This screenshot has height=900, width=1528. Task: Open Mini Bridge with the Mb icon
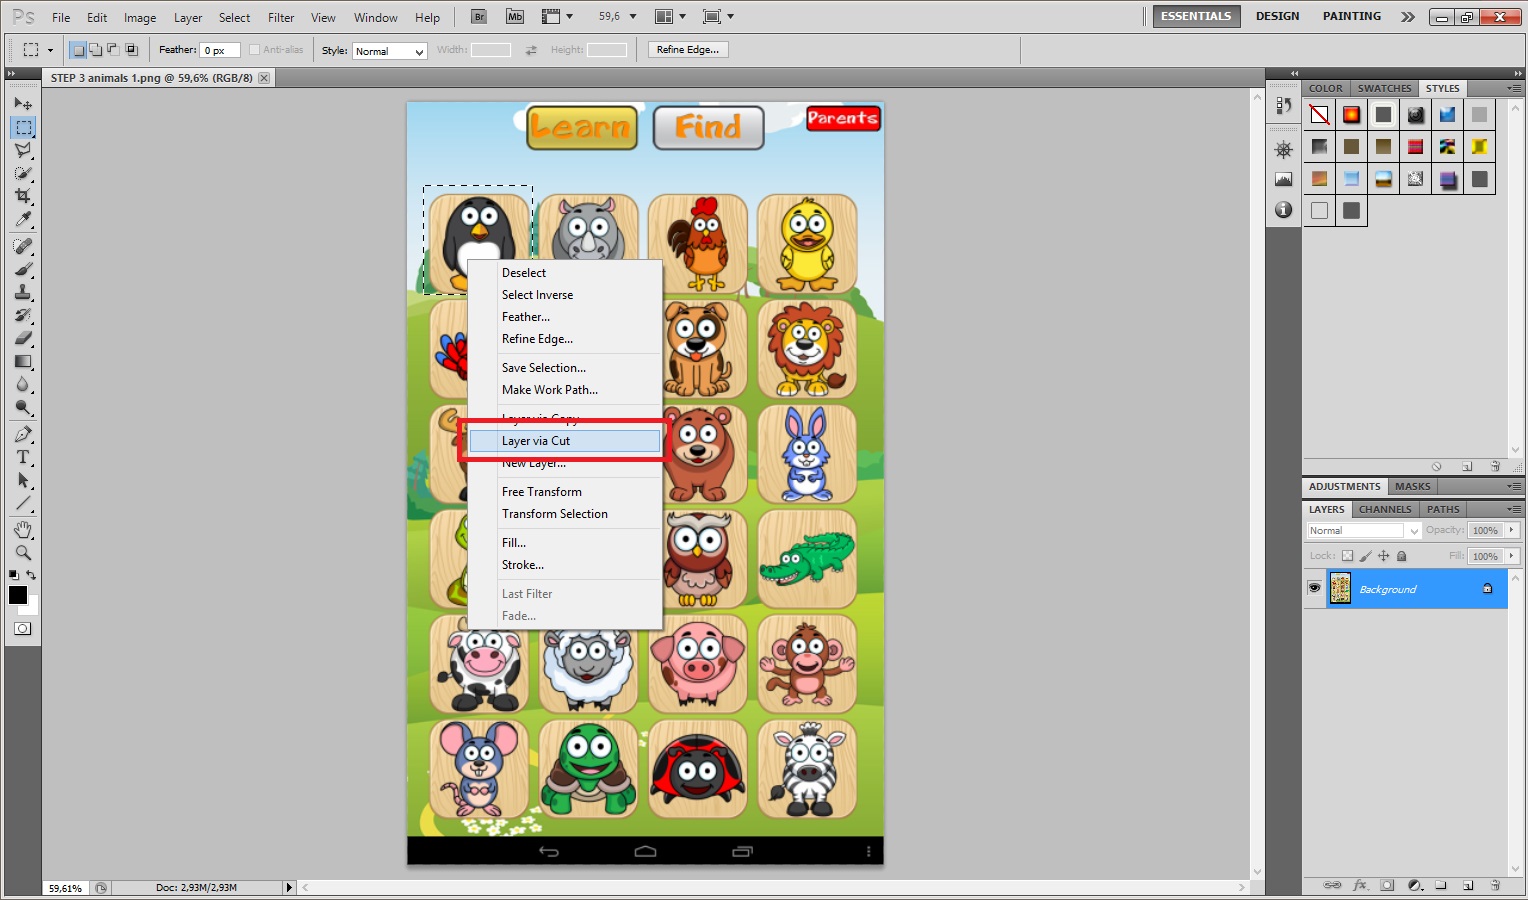pos(515,17)
